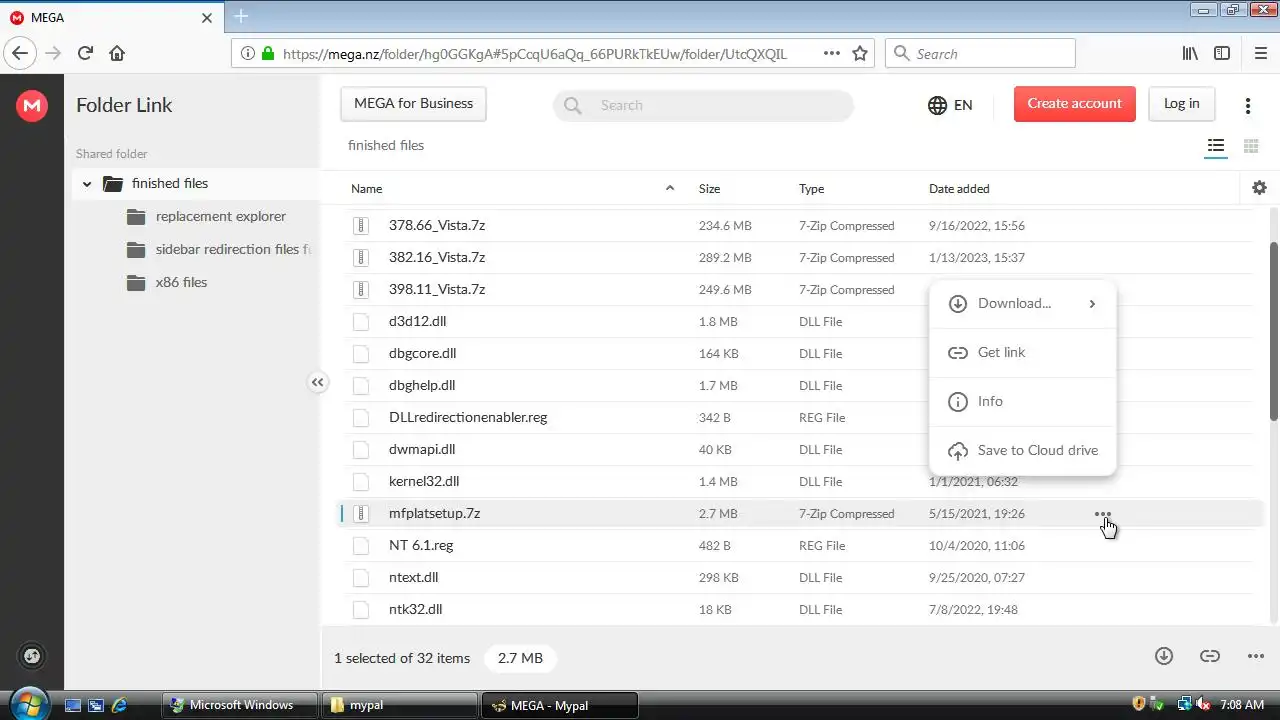The image size is (1280, 720).
Task: Sort by Type column header
Action: point(811,188)
